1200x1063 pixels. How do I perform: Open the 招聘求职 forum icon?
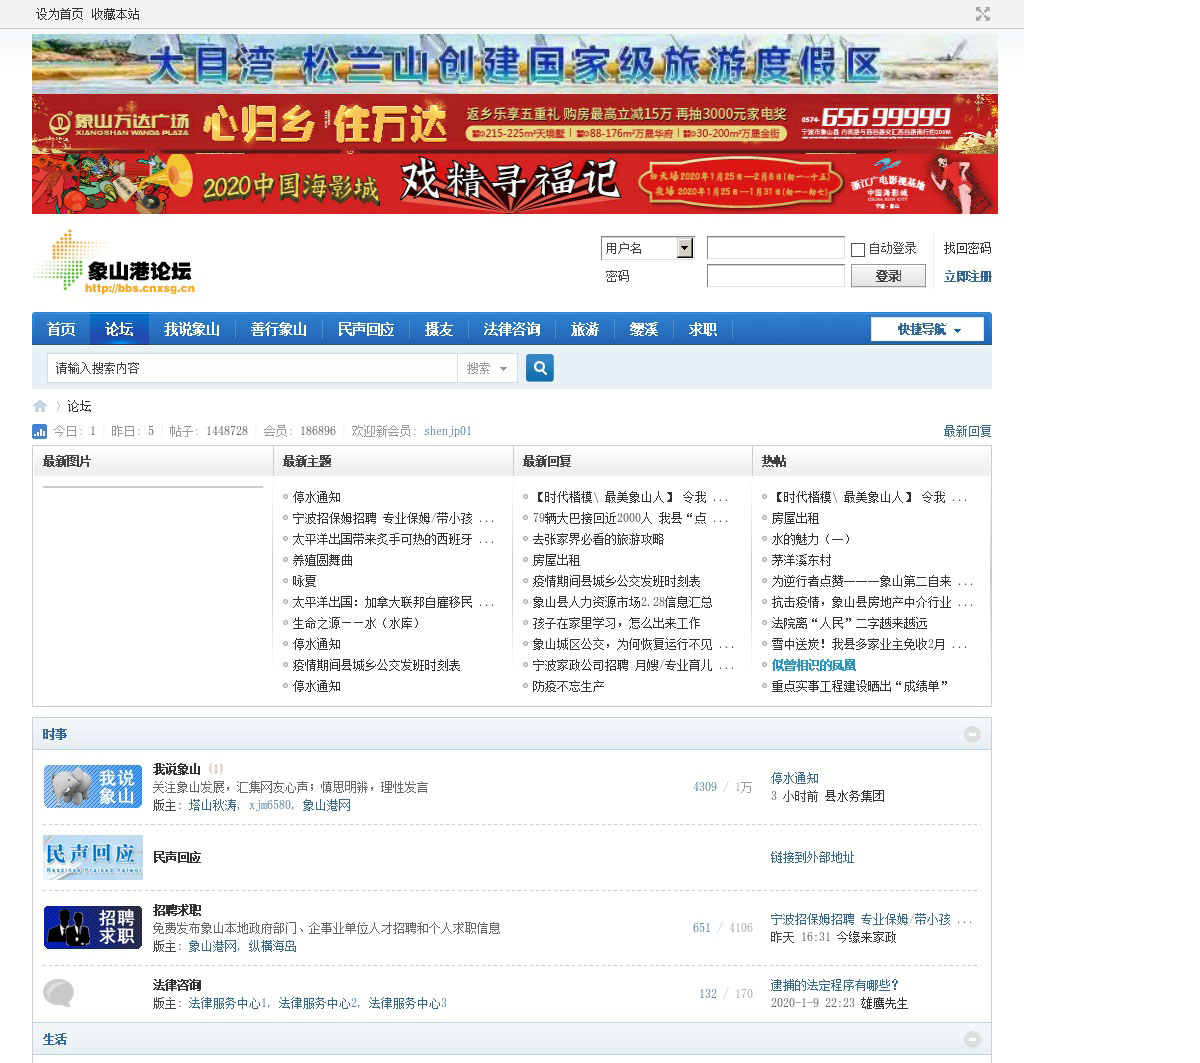93,927
